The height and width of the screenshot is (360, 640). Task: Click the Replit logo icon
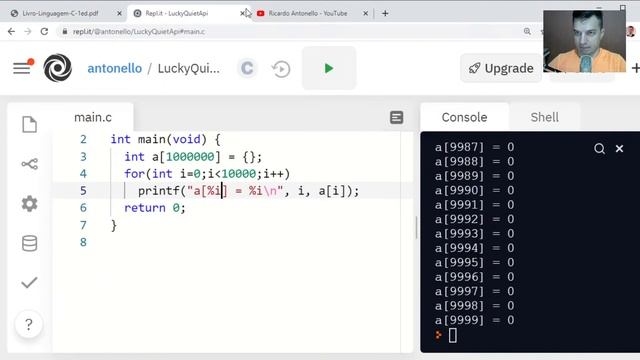point(58,68)
